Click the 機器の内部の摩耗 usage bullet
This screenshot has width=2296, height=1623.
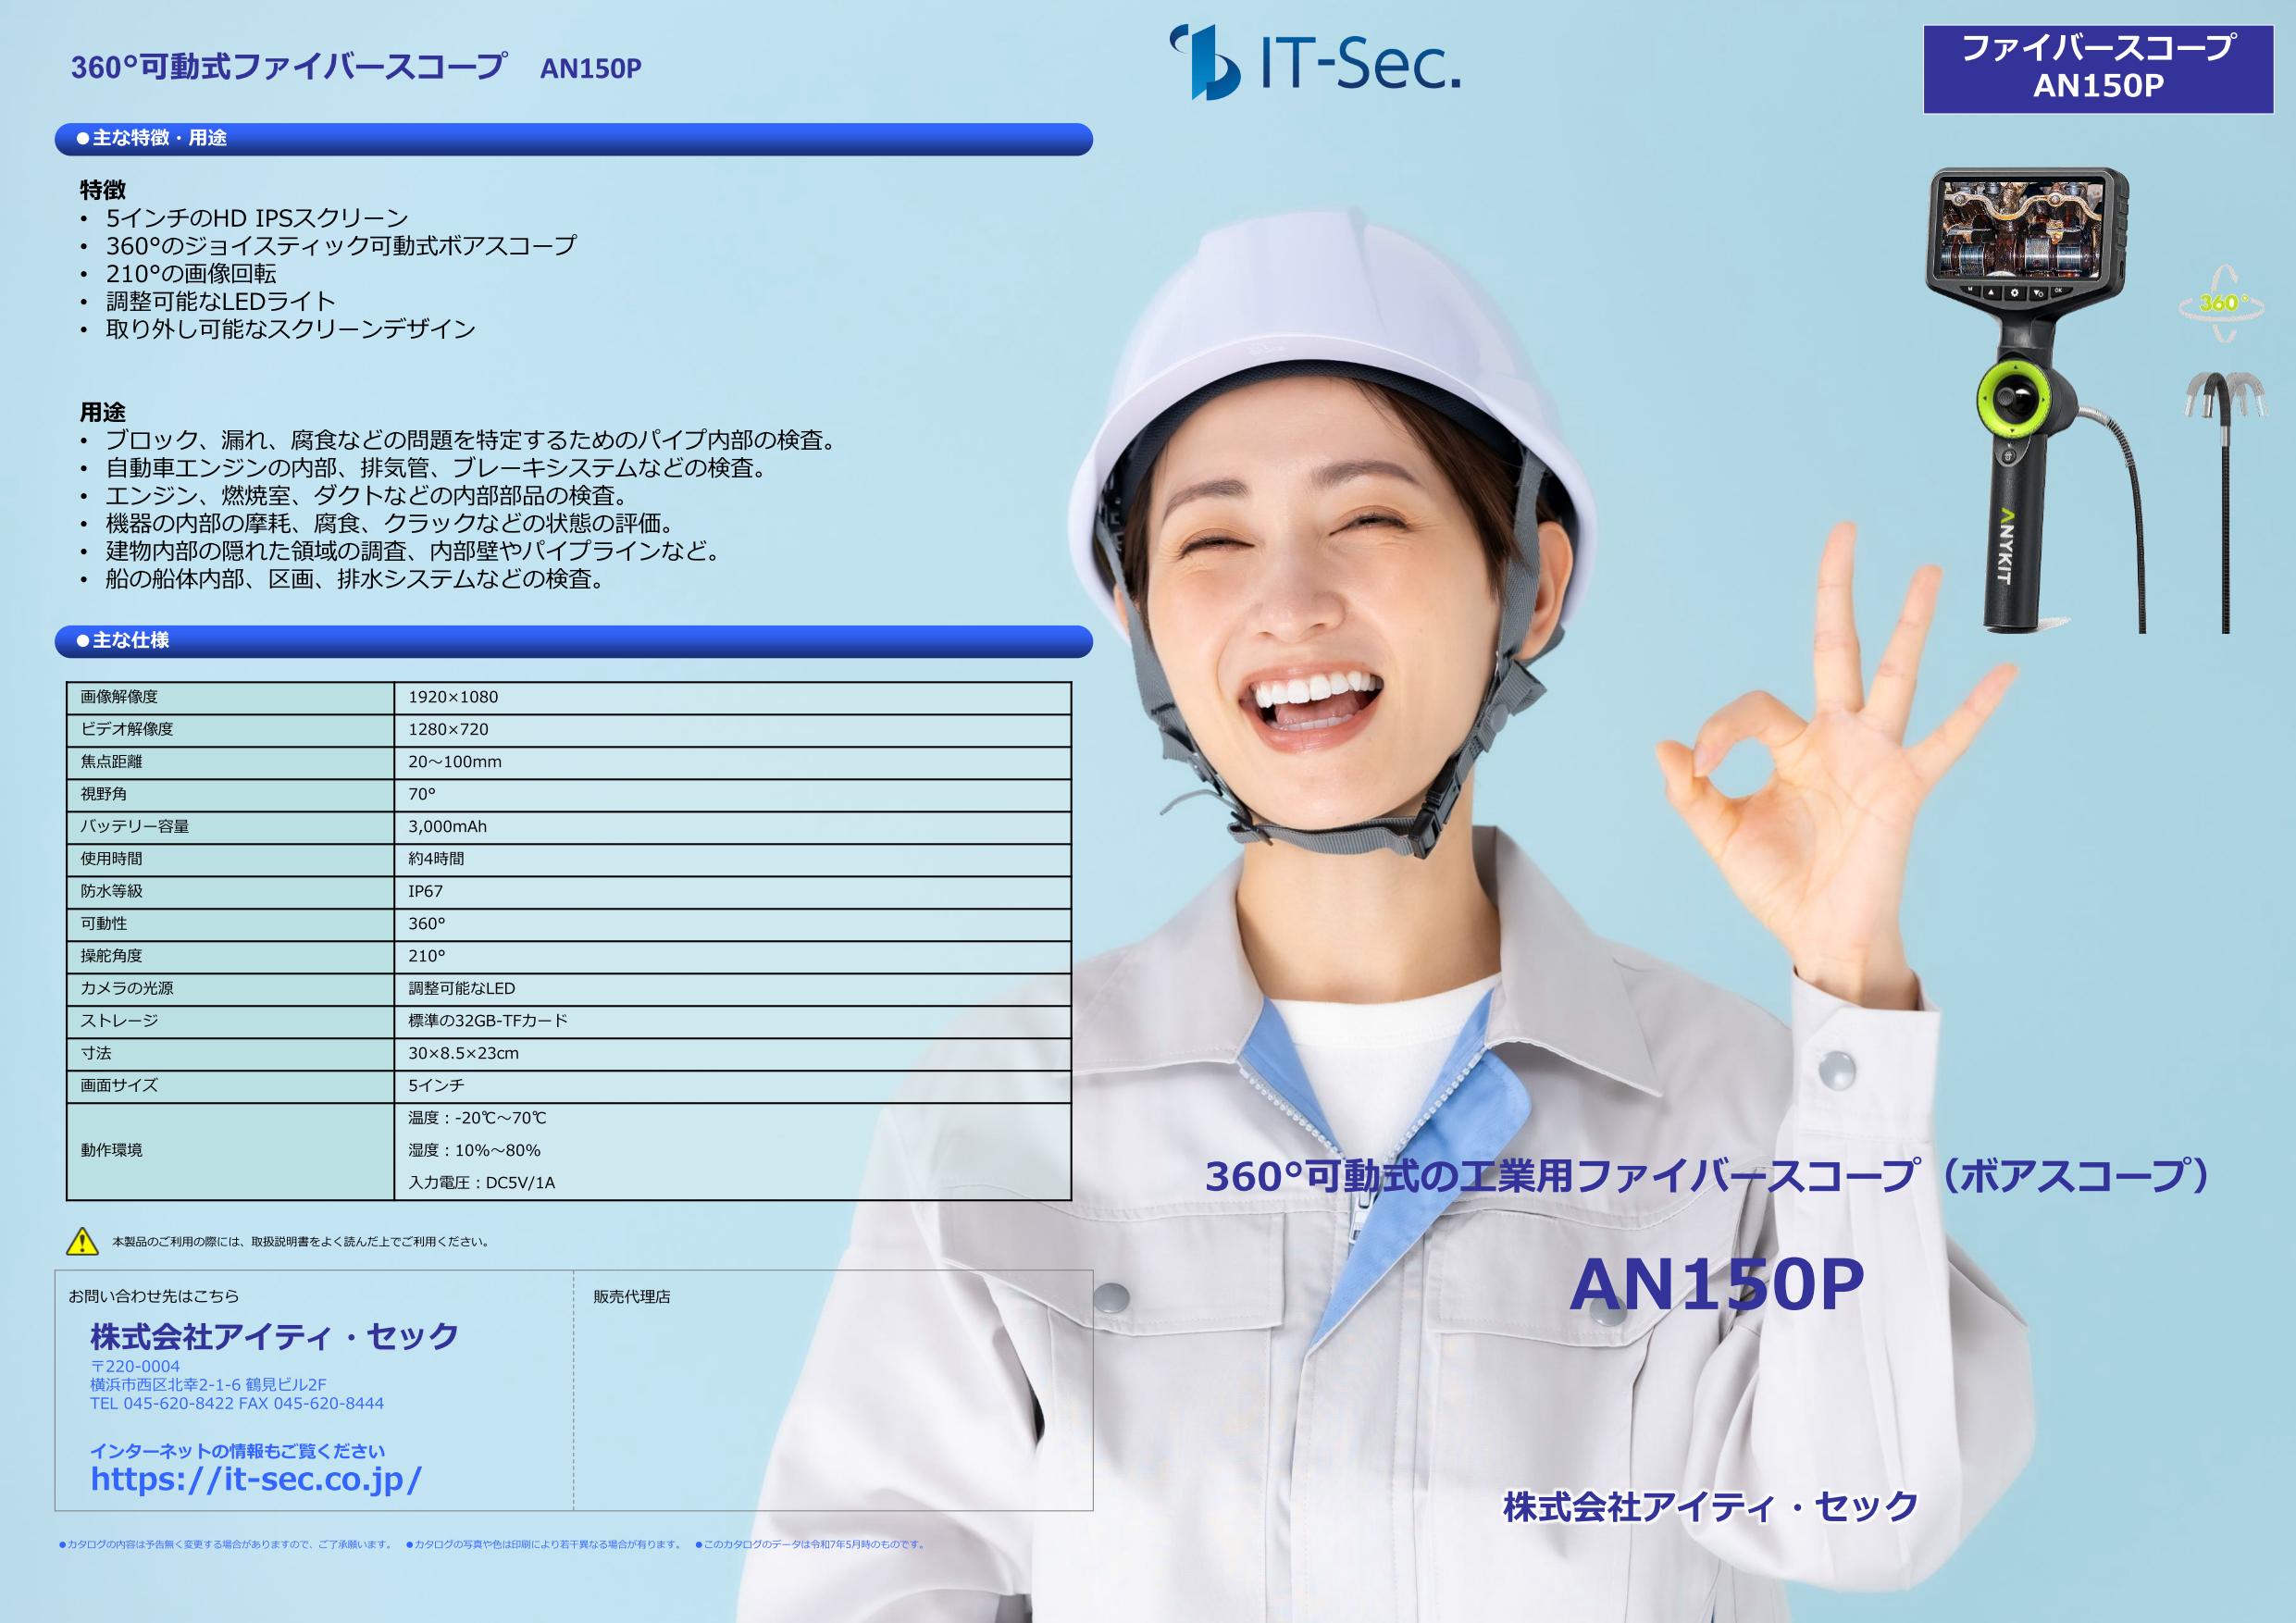click(392, 523)
